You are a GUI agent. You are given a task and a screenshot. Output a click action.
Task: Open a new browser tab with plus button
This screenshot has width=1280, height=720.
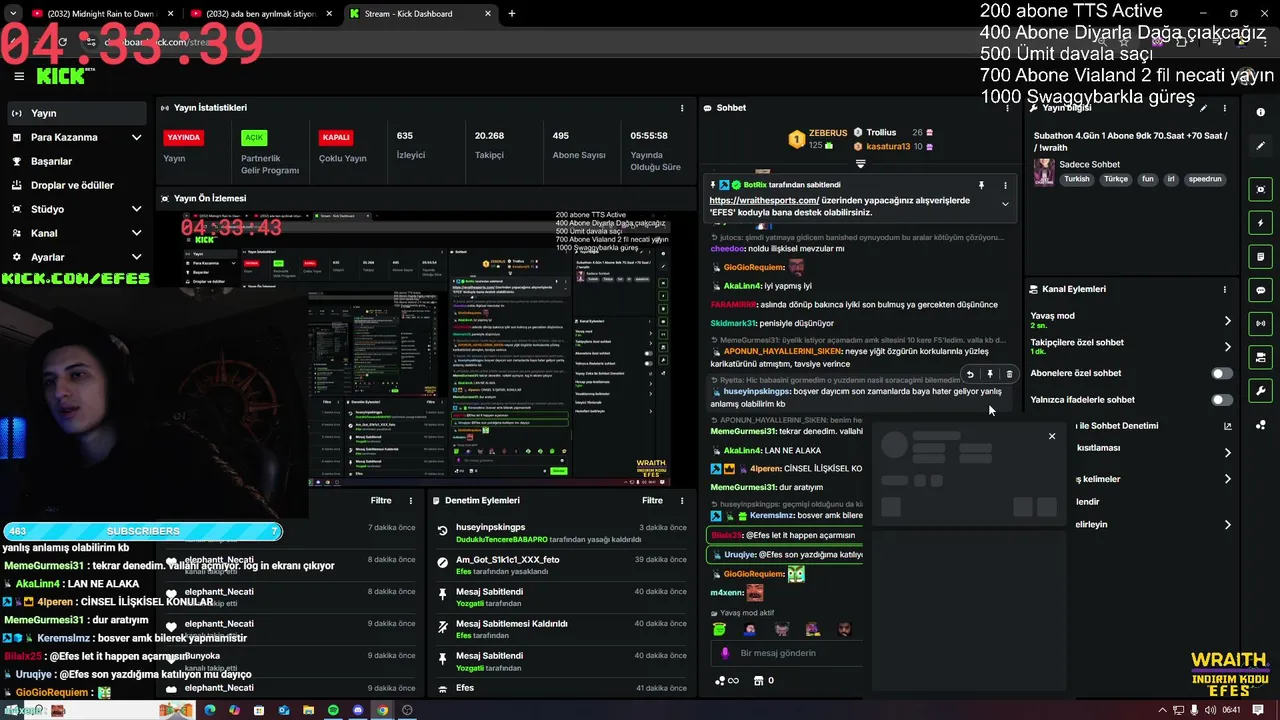click(512, 14)
